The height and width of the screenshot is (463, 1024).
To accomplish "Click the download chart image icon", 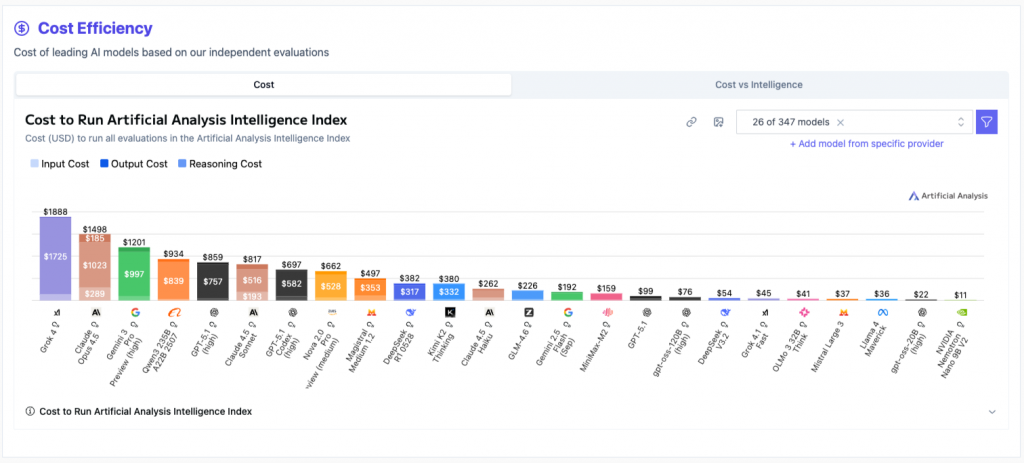I will click(717, 122).
